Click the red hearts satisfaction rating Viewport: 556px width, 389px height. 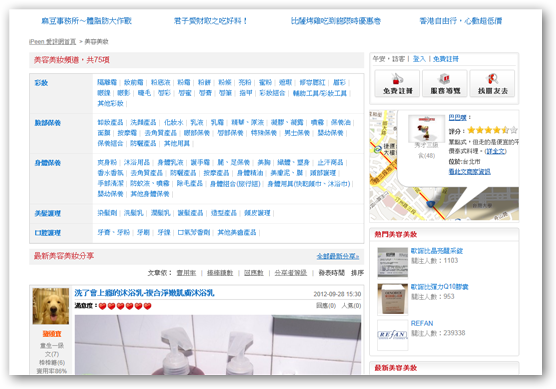pyautogui.click(x=125, y=306)
